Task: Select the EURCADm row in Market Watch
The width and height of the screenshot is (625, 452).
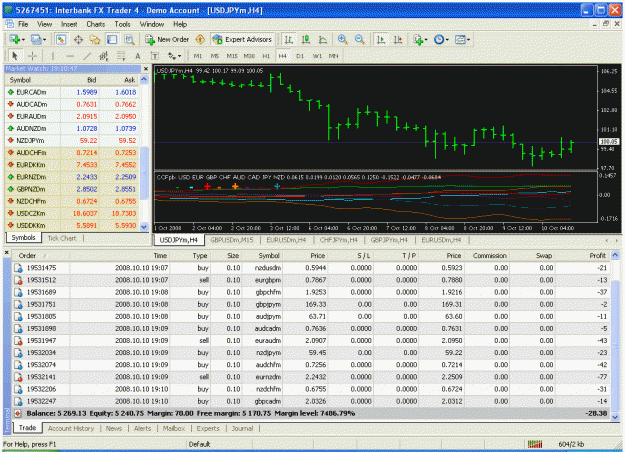Action: click(x=73, y=92)
